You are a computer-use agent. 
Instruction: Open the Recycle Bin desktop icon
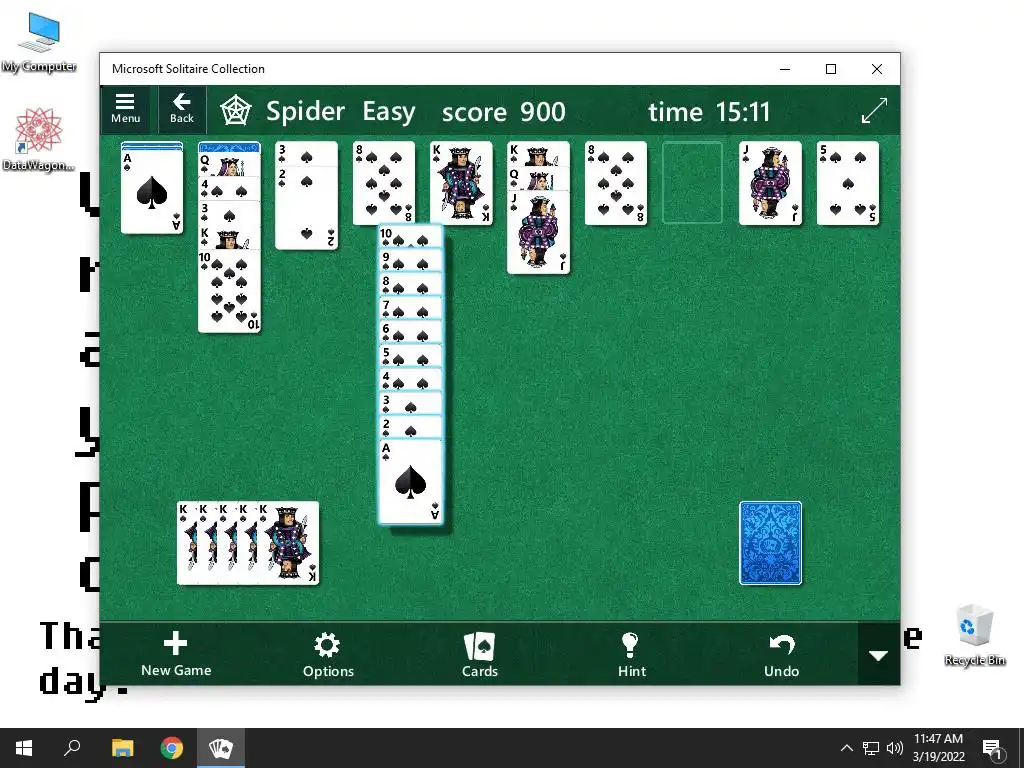pyautogui.click(x=974, y=635)
